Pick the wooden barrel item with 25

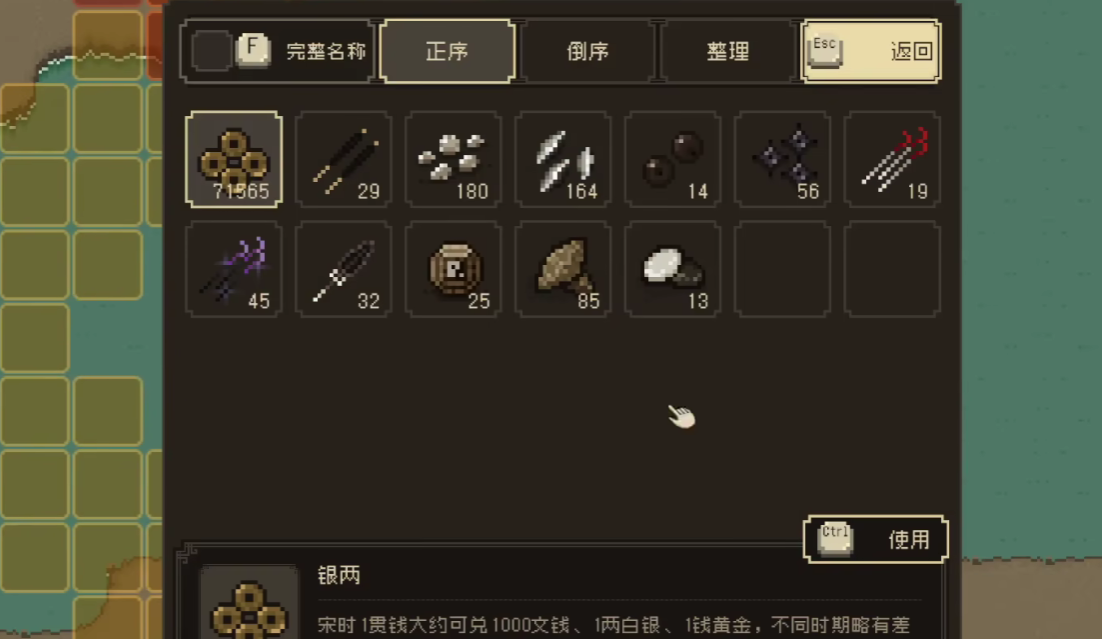[x=453, y=269]
